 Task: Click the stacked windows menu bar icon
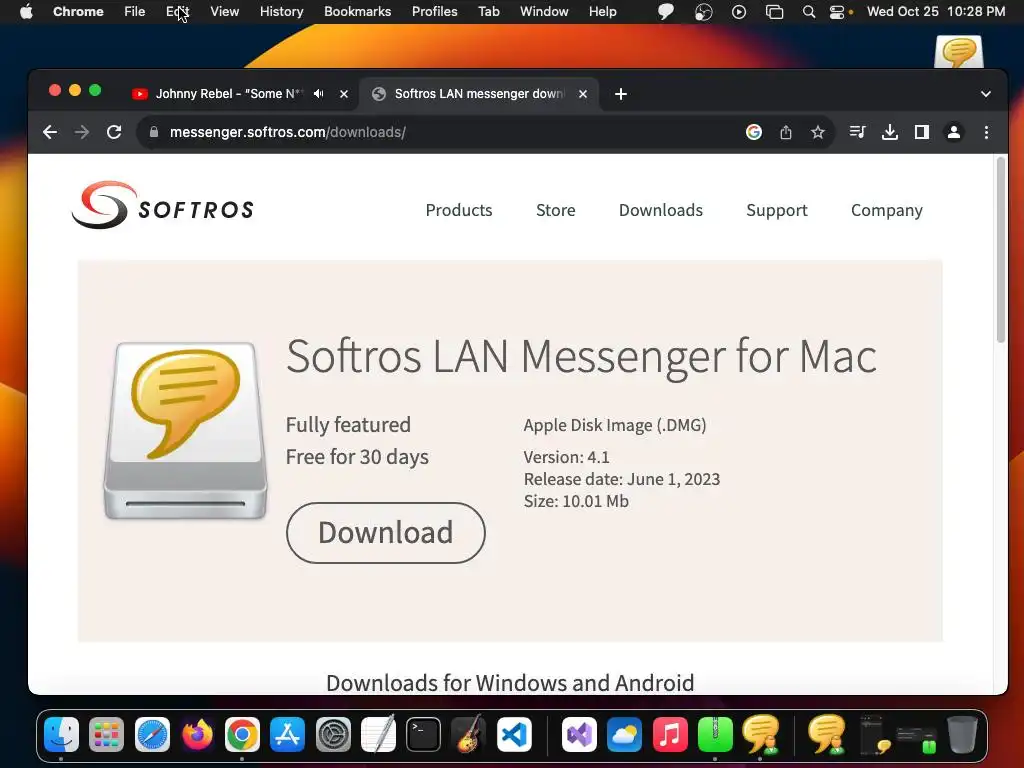coord(774,12)
